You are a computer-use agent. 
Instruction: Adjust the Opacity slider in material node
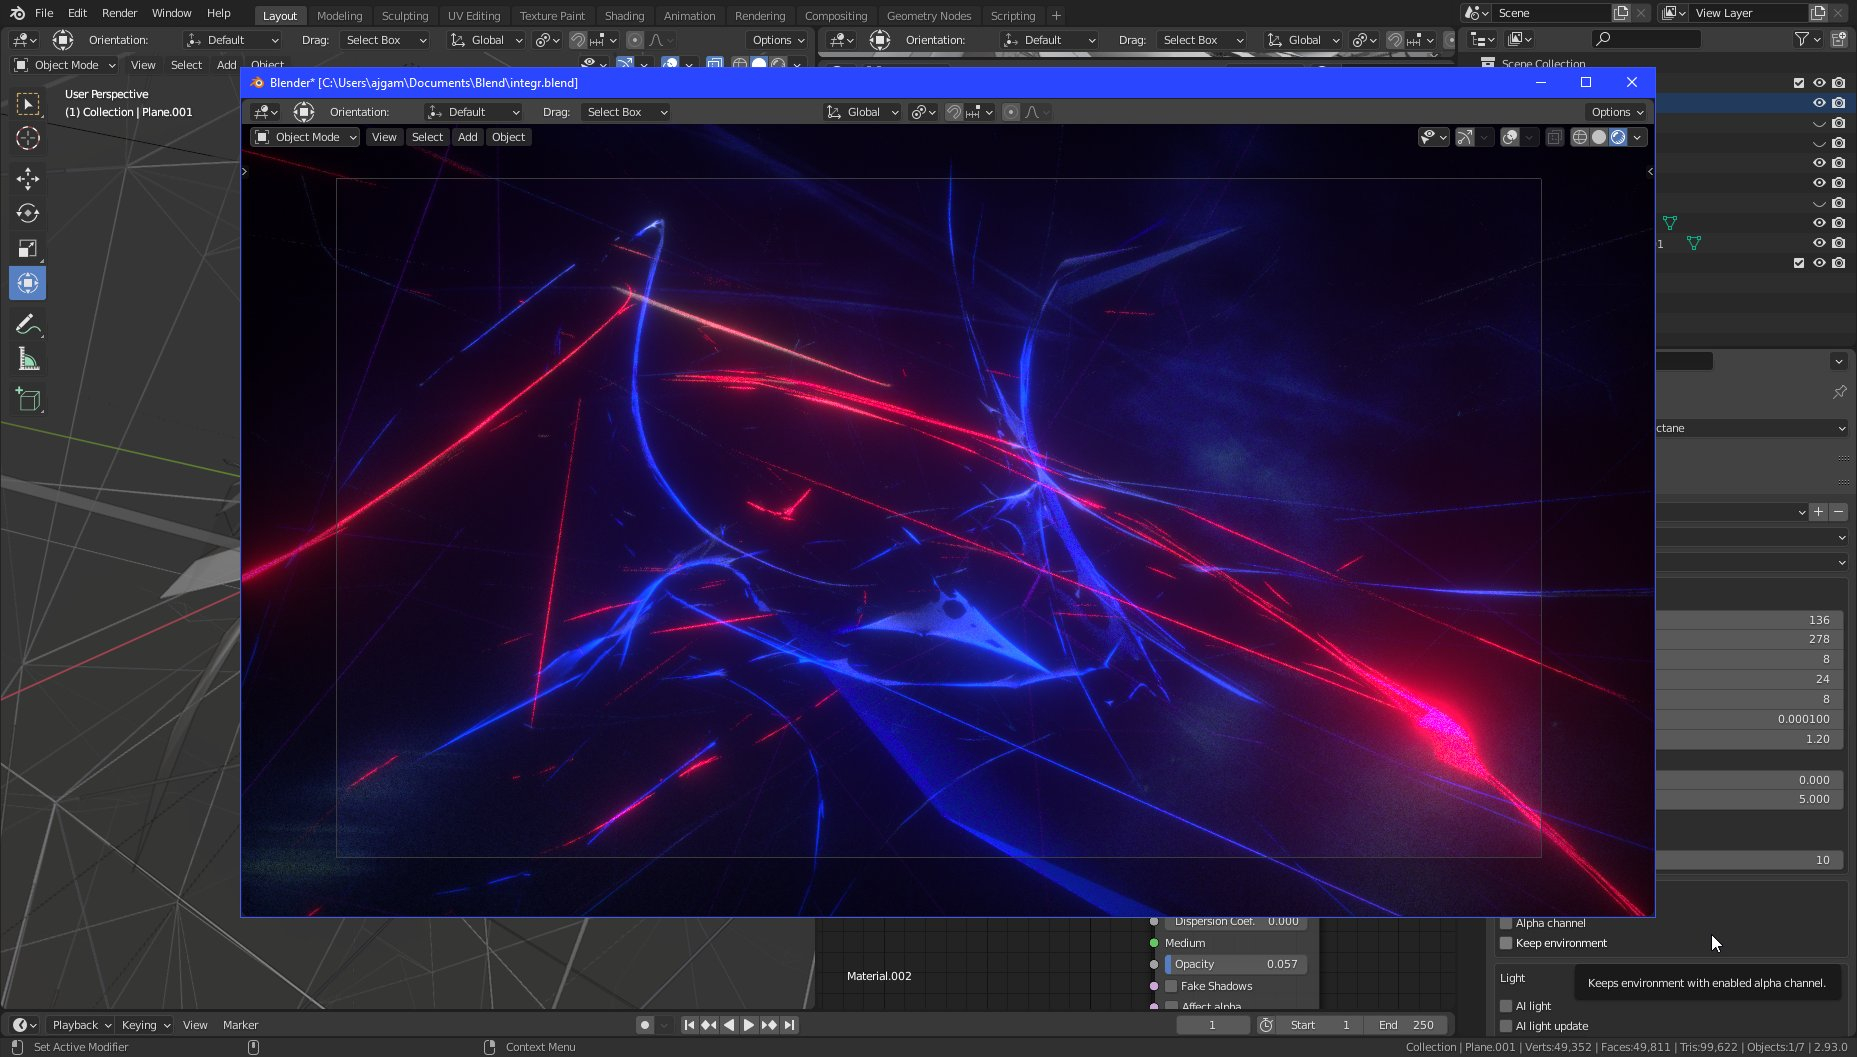tap(1235, 964)
